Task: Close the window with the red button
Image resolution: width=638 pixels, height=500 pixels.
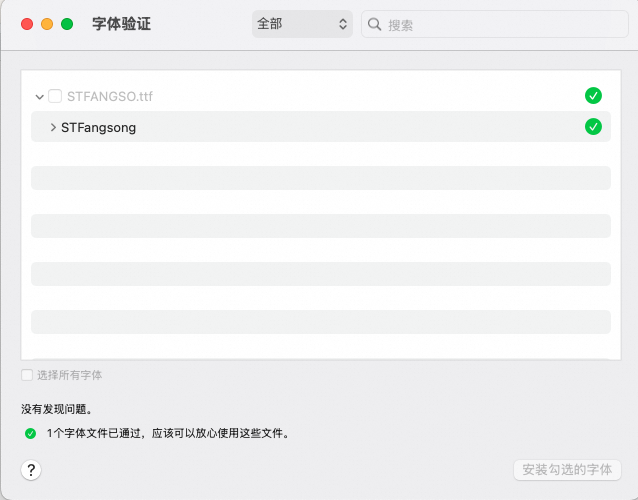Action: pos(27,24)
